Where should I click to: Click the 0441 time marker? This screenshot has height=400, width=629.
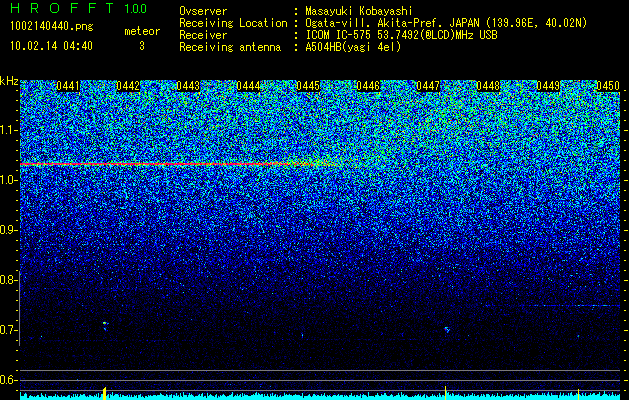68,86
